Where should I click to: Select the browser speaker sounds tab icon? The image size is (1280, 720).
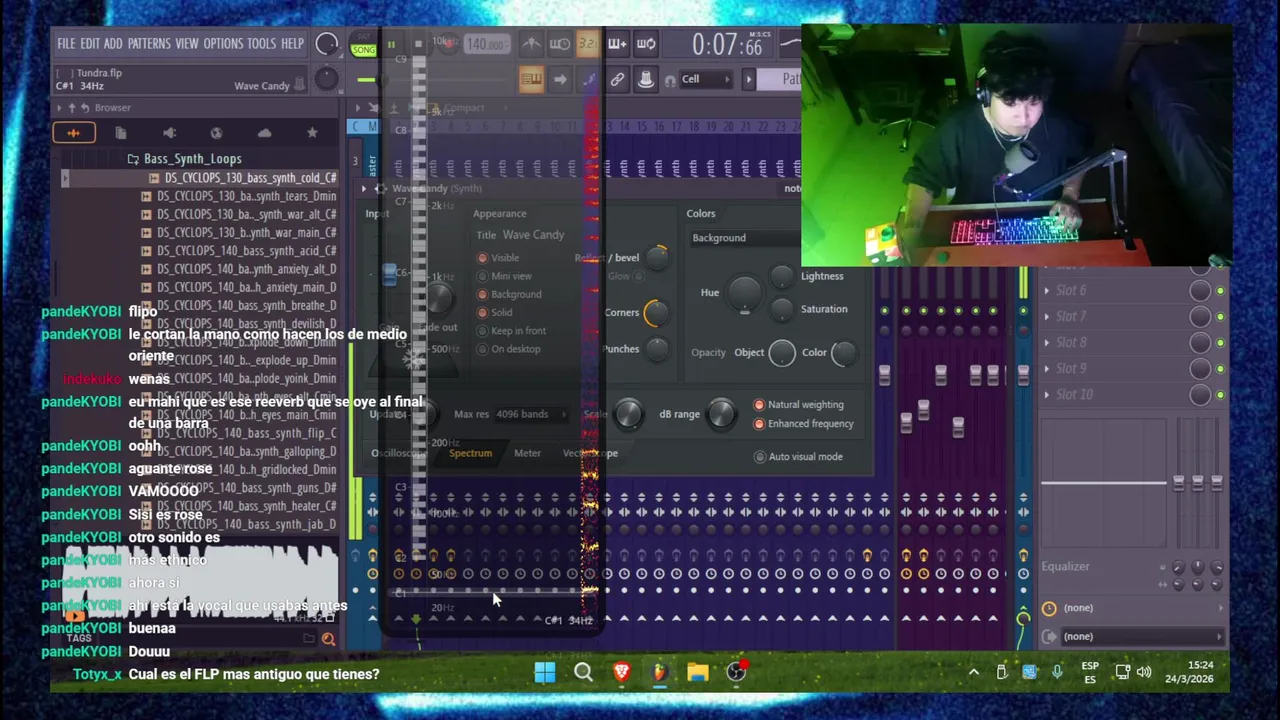169,132
